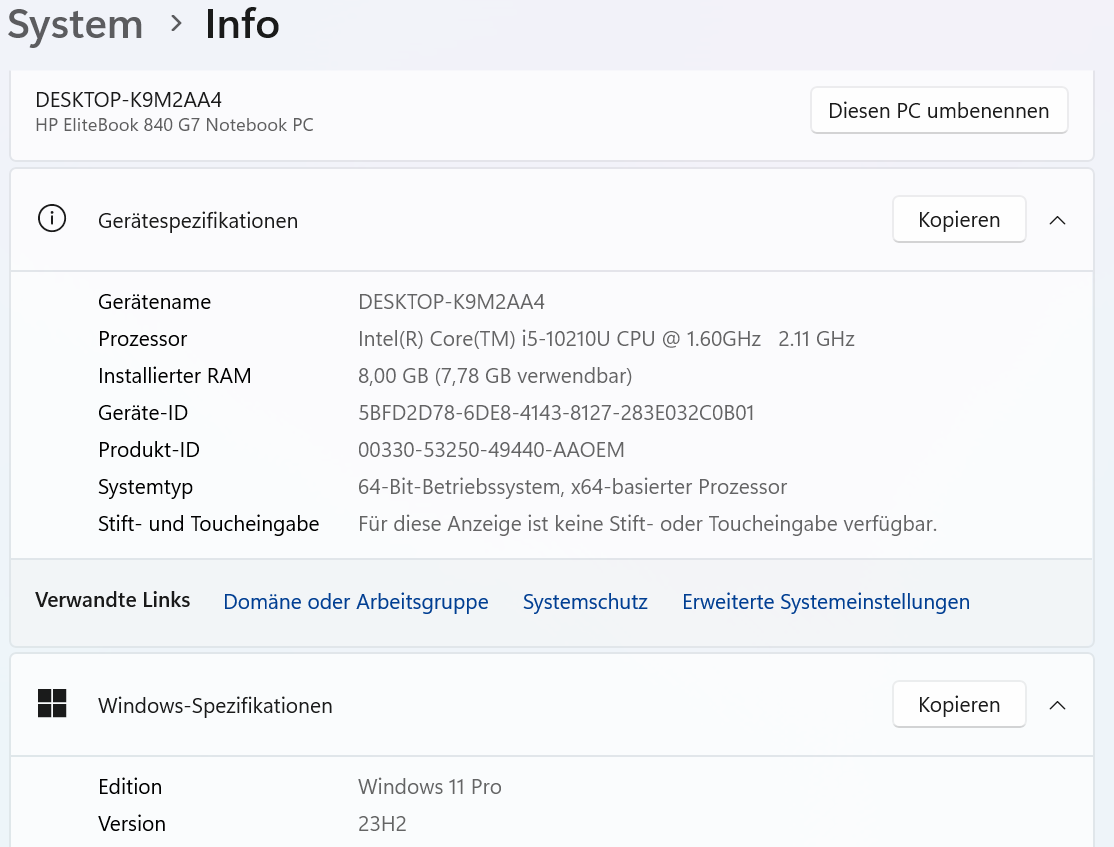
Task: Click Kopieren in Gerätespezifikationen
Action: click(x=959, y=220)
